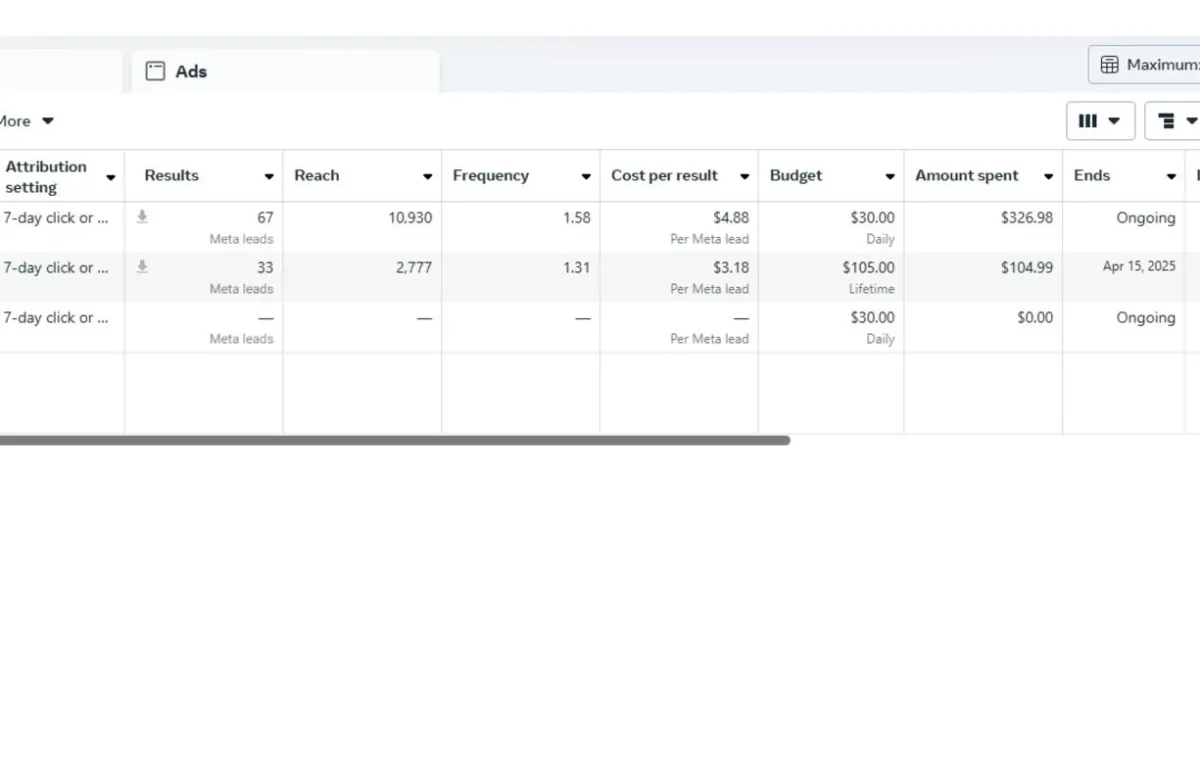Open the Amount spent column arrow
This screenshot has width=1200, height=761.
coord(1048,177)
